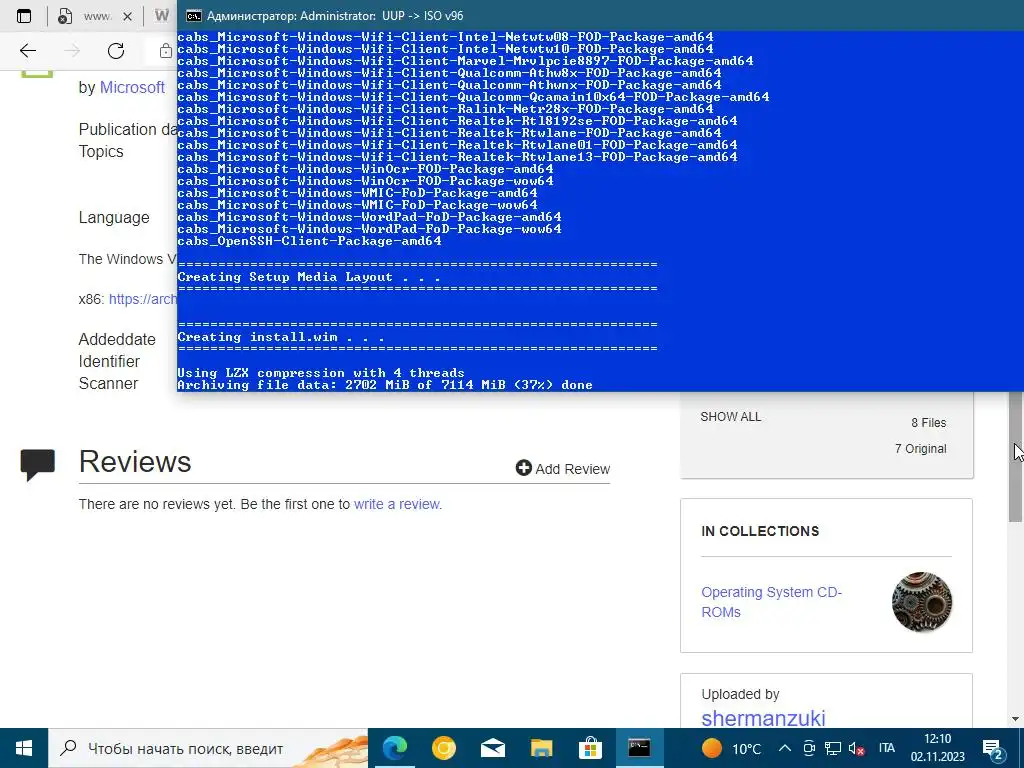The height and width of the screenshot is (768, 1024).
Task: Switch to the W browser tab
Action: [161, 16]
